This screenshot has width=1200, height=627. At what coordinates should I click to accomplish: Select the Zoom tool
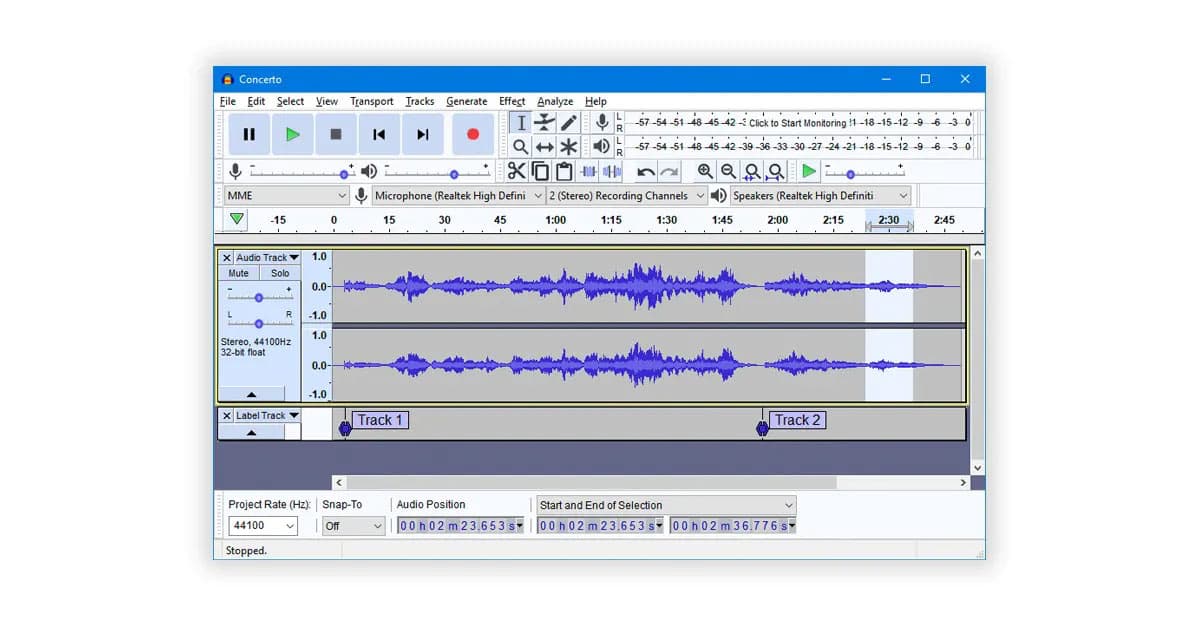pos(521,146)
